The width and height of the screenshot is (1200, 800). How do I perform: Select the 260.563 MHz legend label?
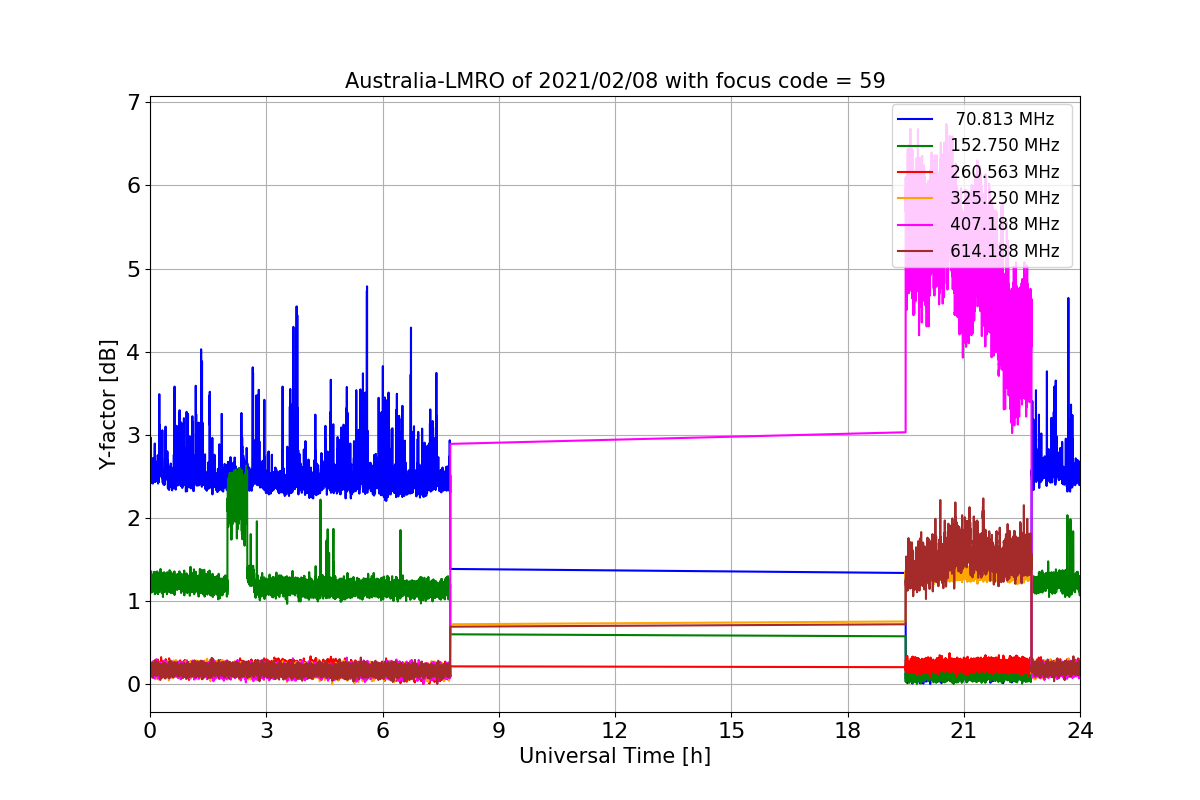tap(1005, 172)
